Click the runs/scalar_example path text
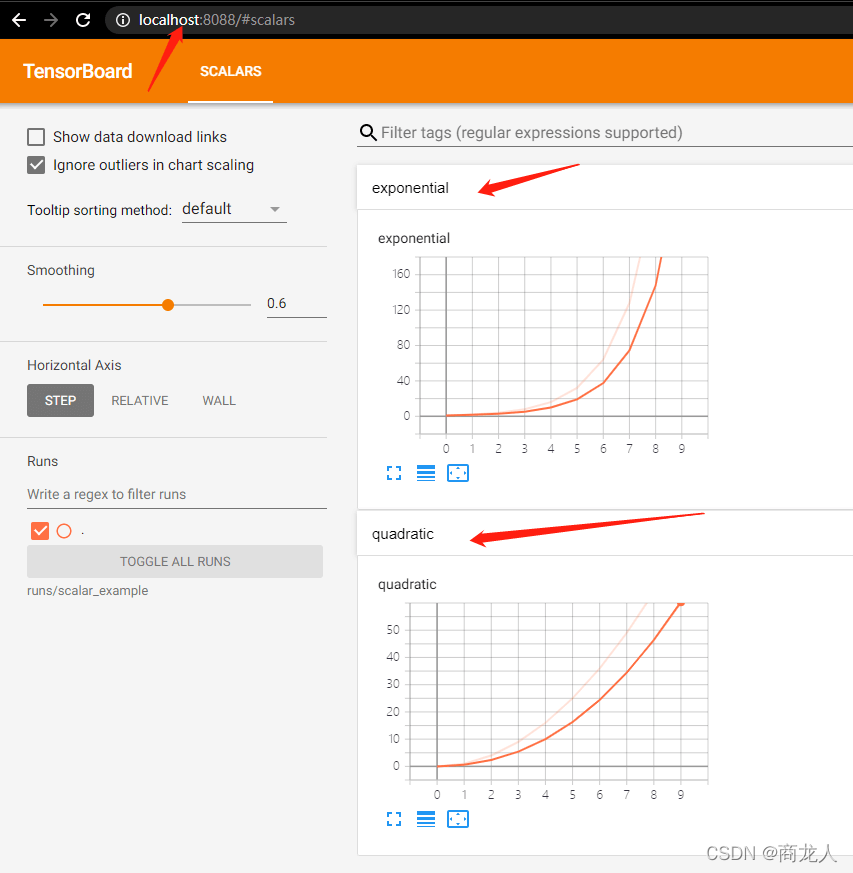 [87, 591]
